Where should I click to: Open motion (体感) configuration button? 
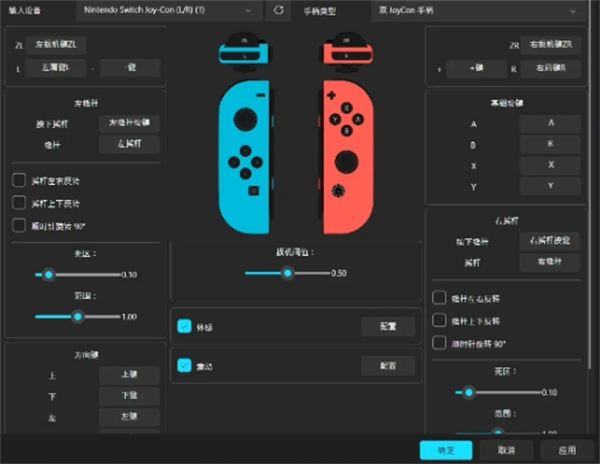tap(388, 326)
